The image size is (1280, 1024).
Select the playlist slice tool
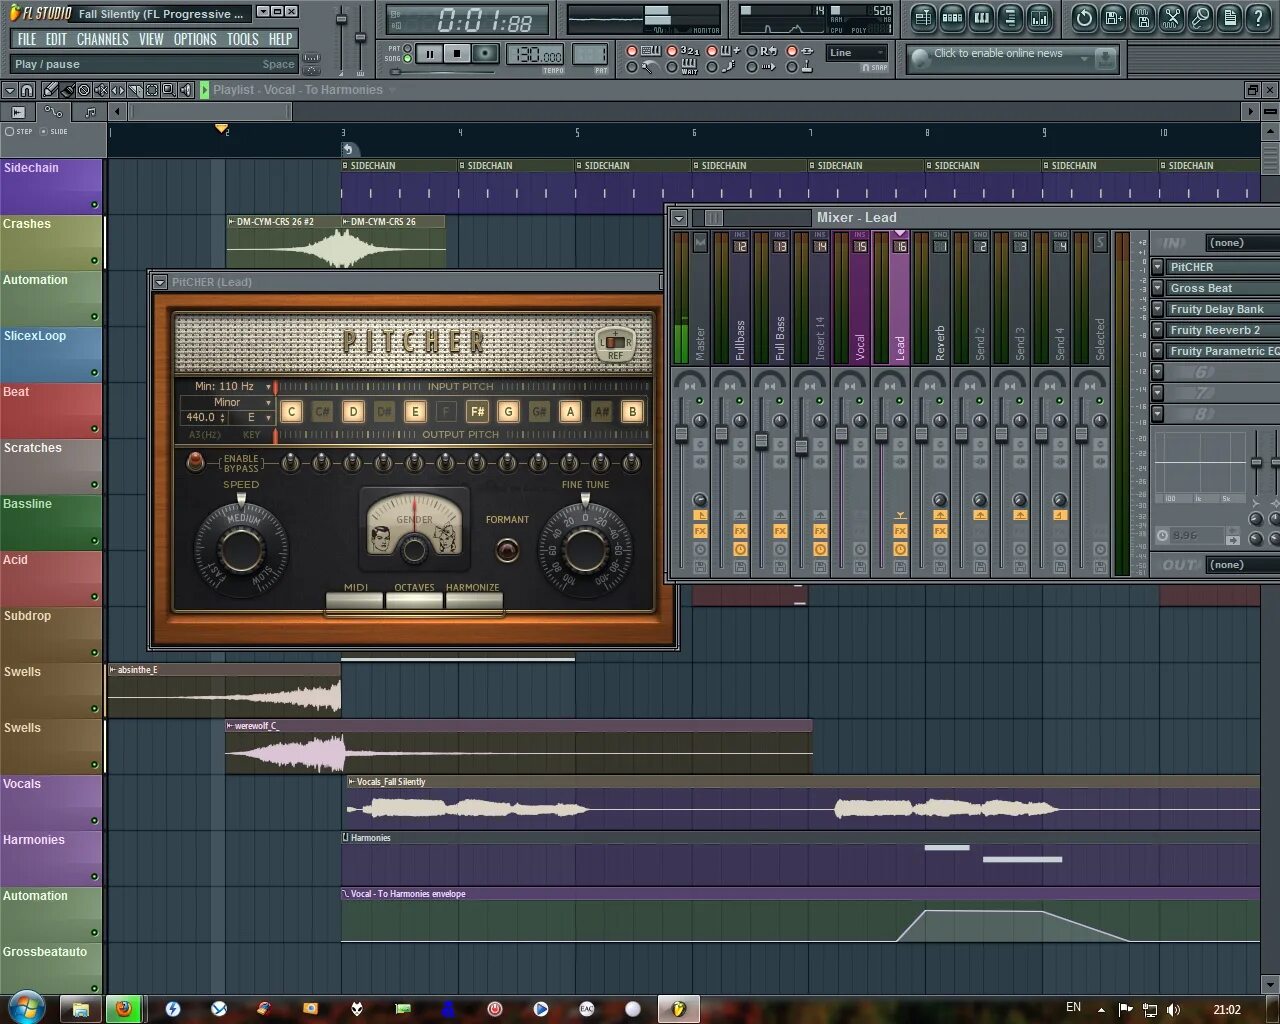pyautogui.click(x=135, y=90)
